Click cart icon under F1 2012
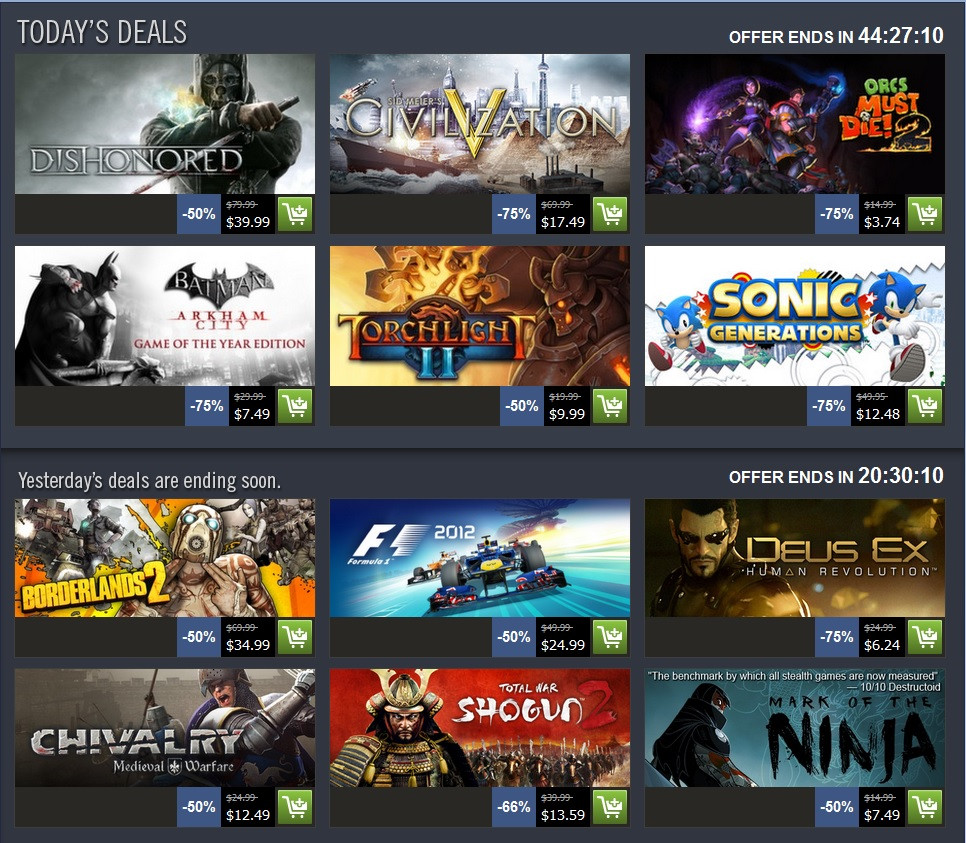Viewport: 966px width, 843px height. [x=610, y=637]
